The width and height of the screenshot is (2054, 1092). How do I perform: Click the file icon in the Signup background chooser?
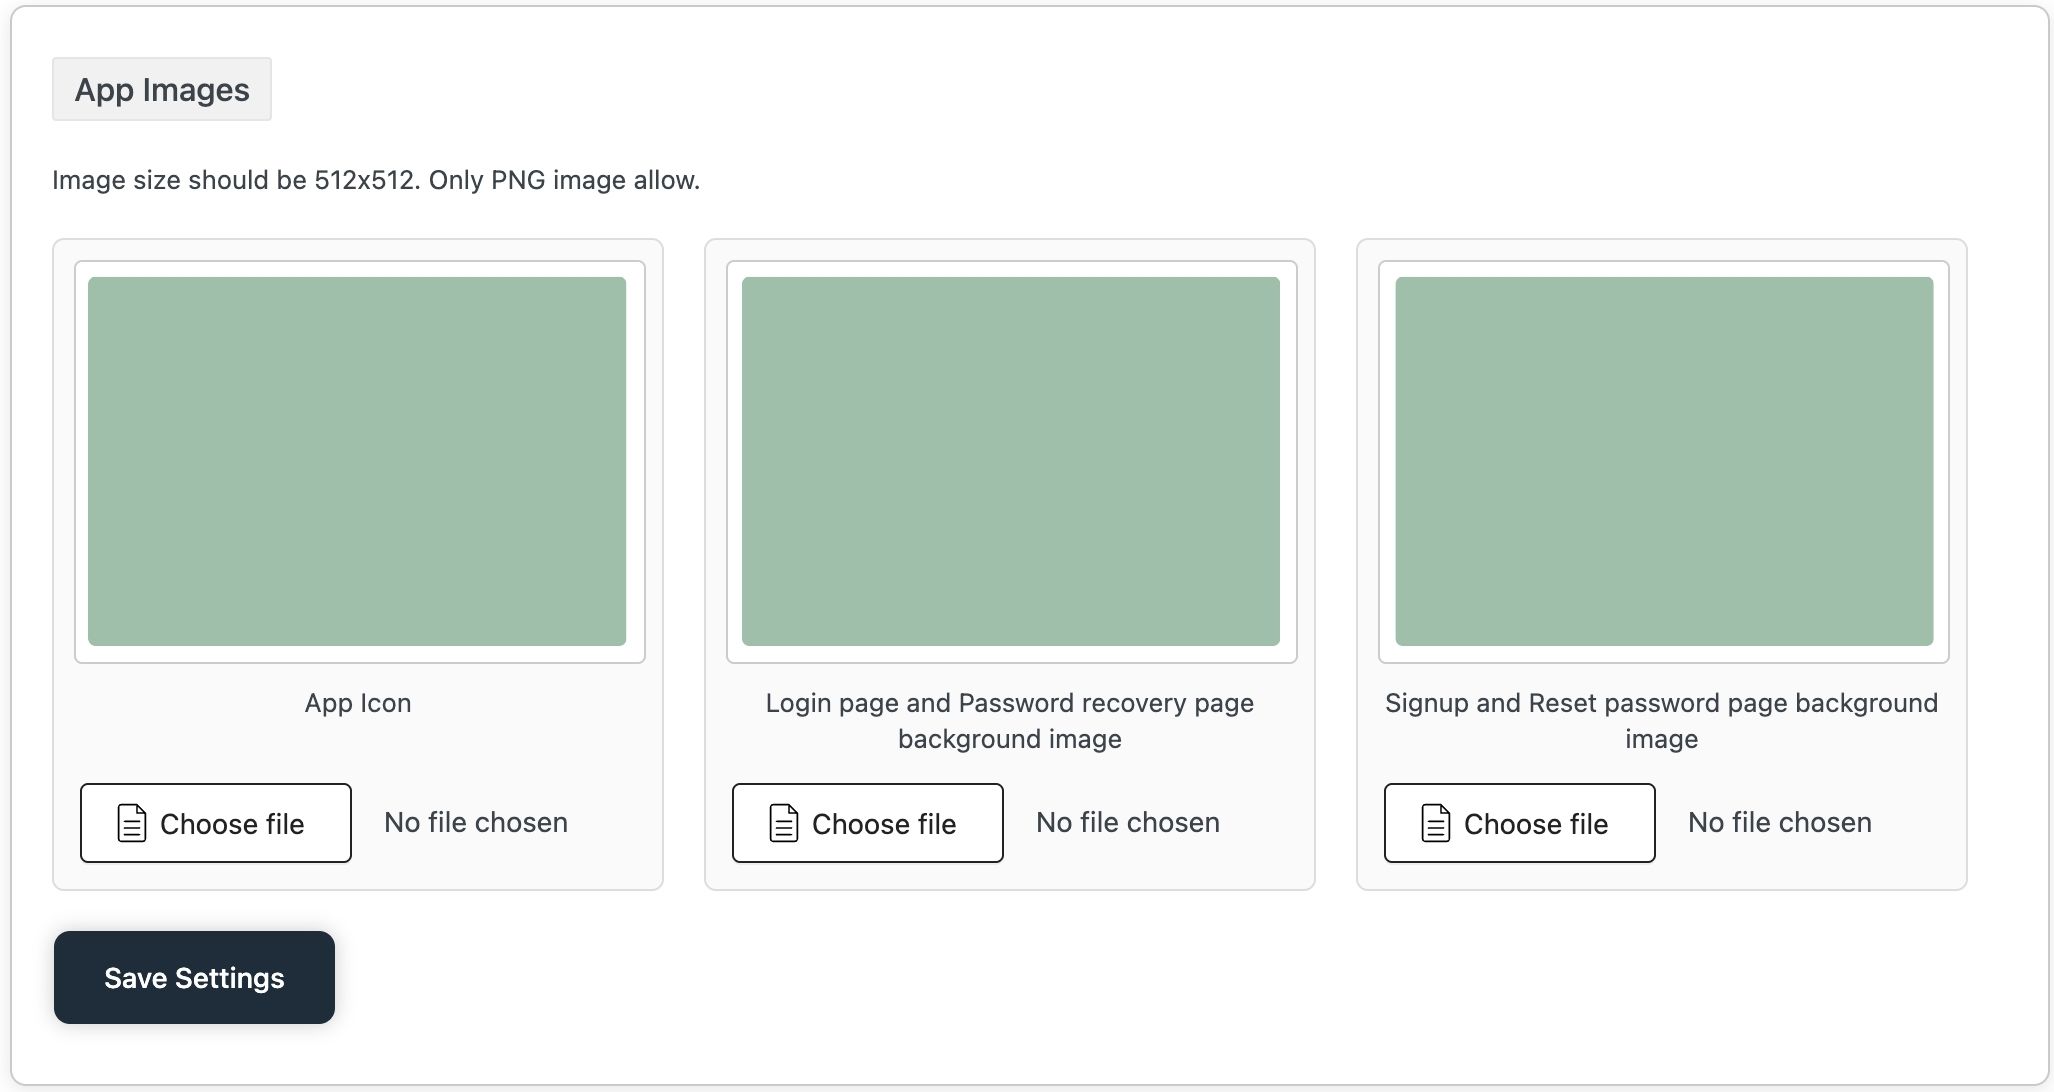pyautogui.click(x=1436, y=823)
